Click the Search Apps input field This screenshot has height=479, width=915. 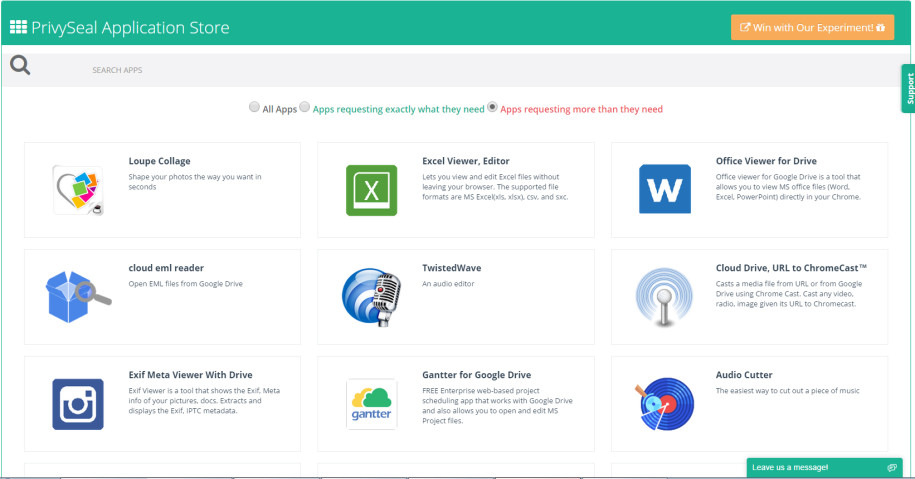pyautogui.click(x=455, y=70)
